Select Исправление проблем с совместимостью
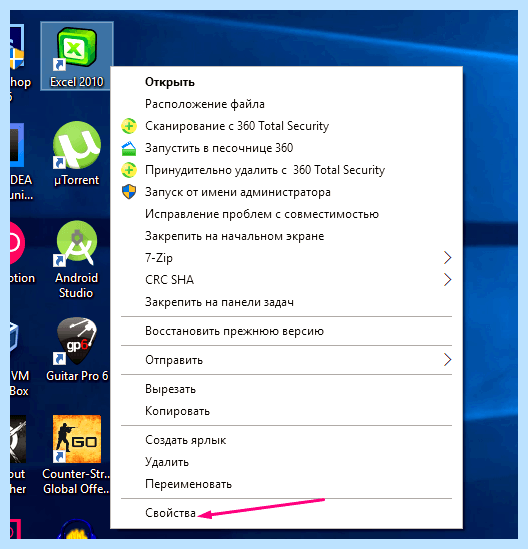Image resolution: width=528 pixels, height=549 pixels. pos(286,214)
